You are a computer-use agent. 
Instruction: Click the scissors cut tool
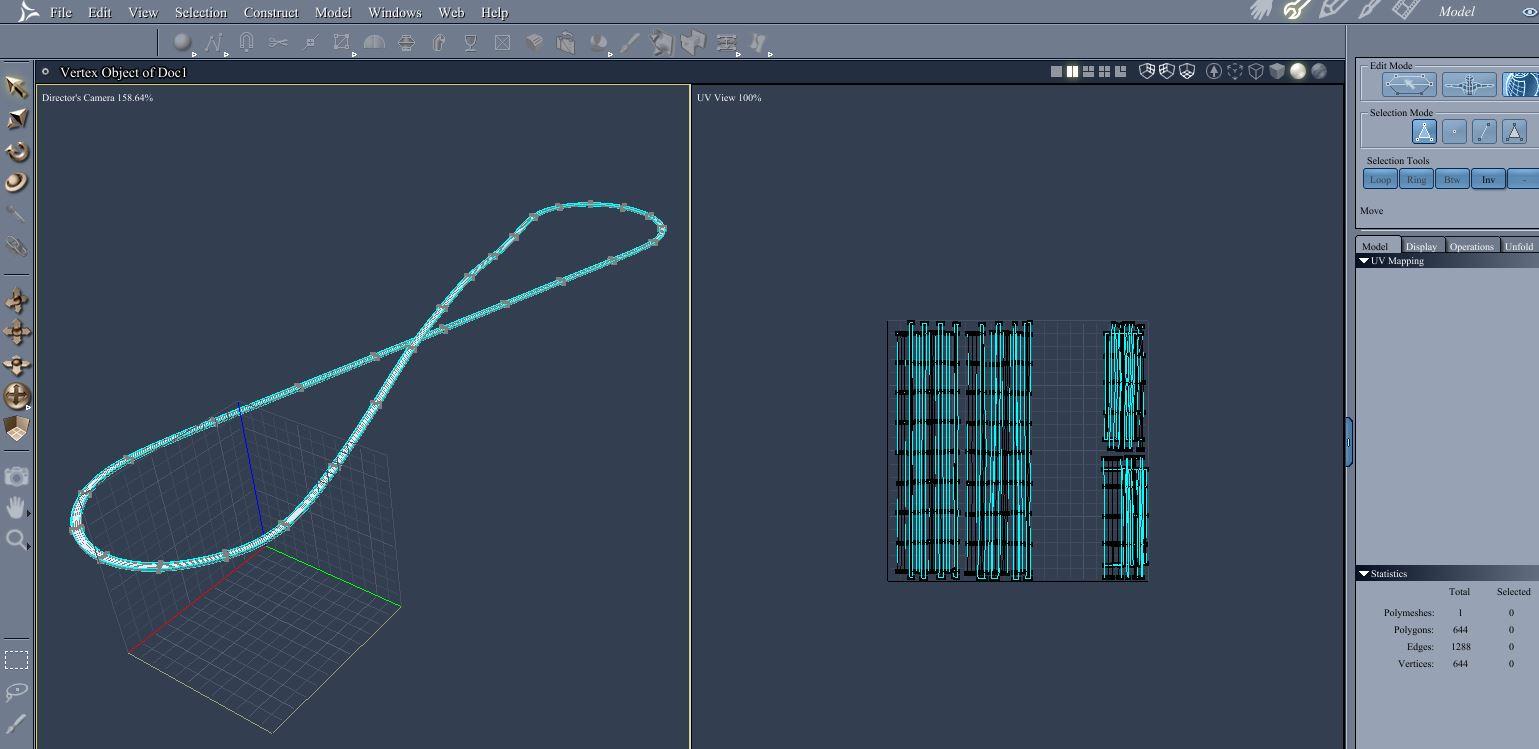pos(278,43)
